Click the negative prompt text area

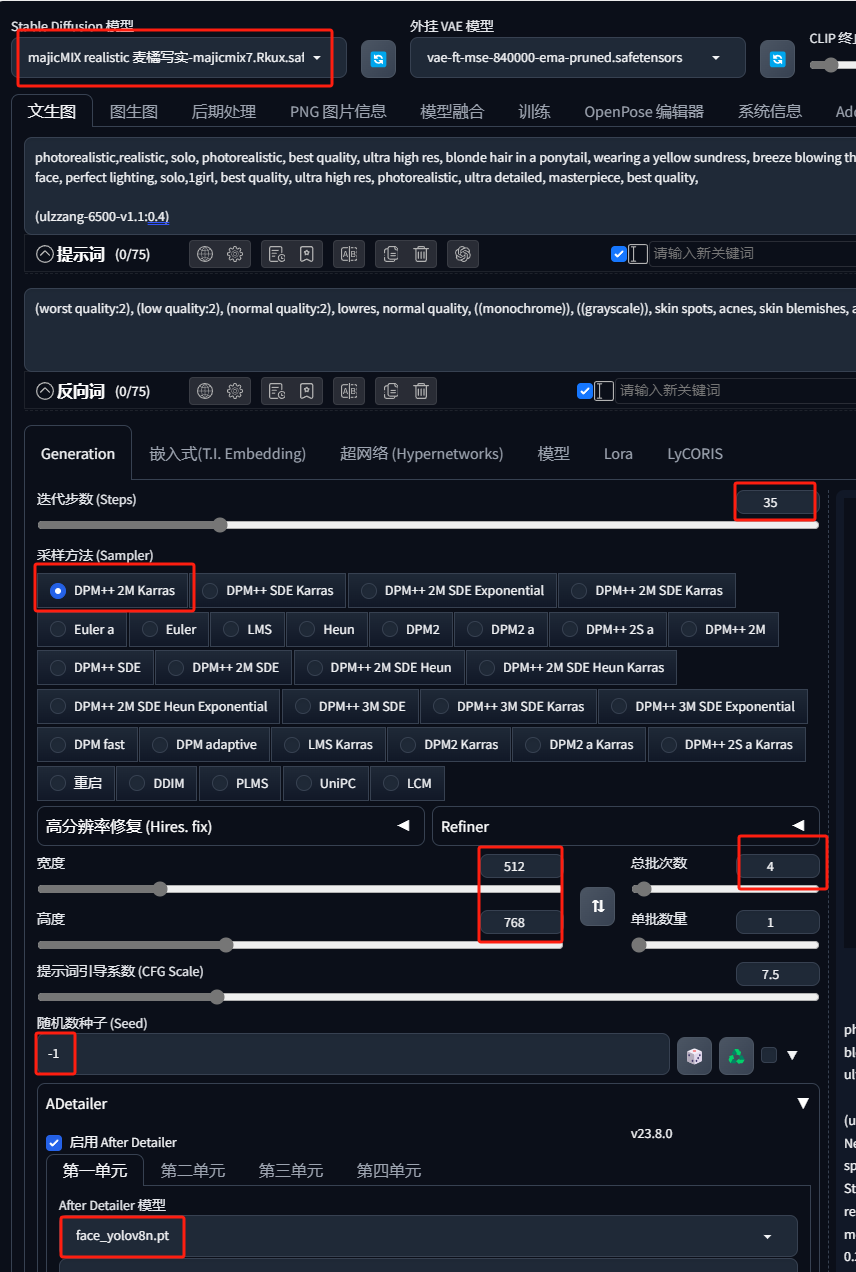click(440, 331)
